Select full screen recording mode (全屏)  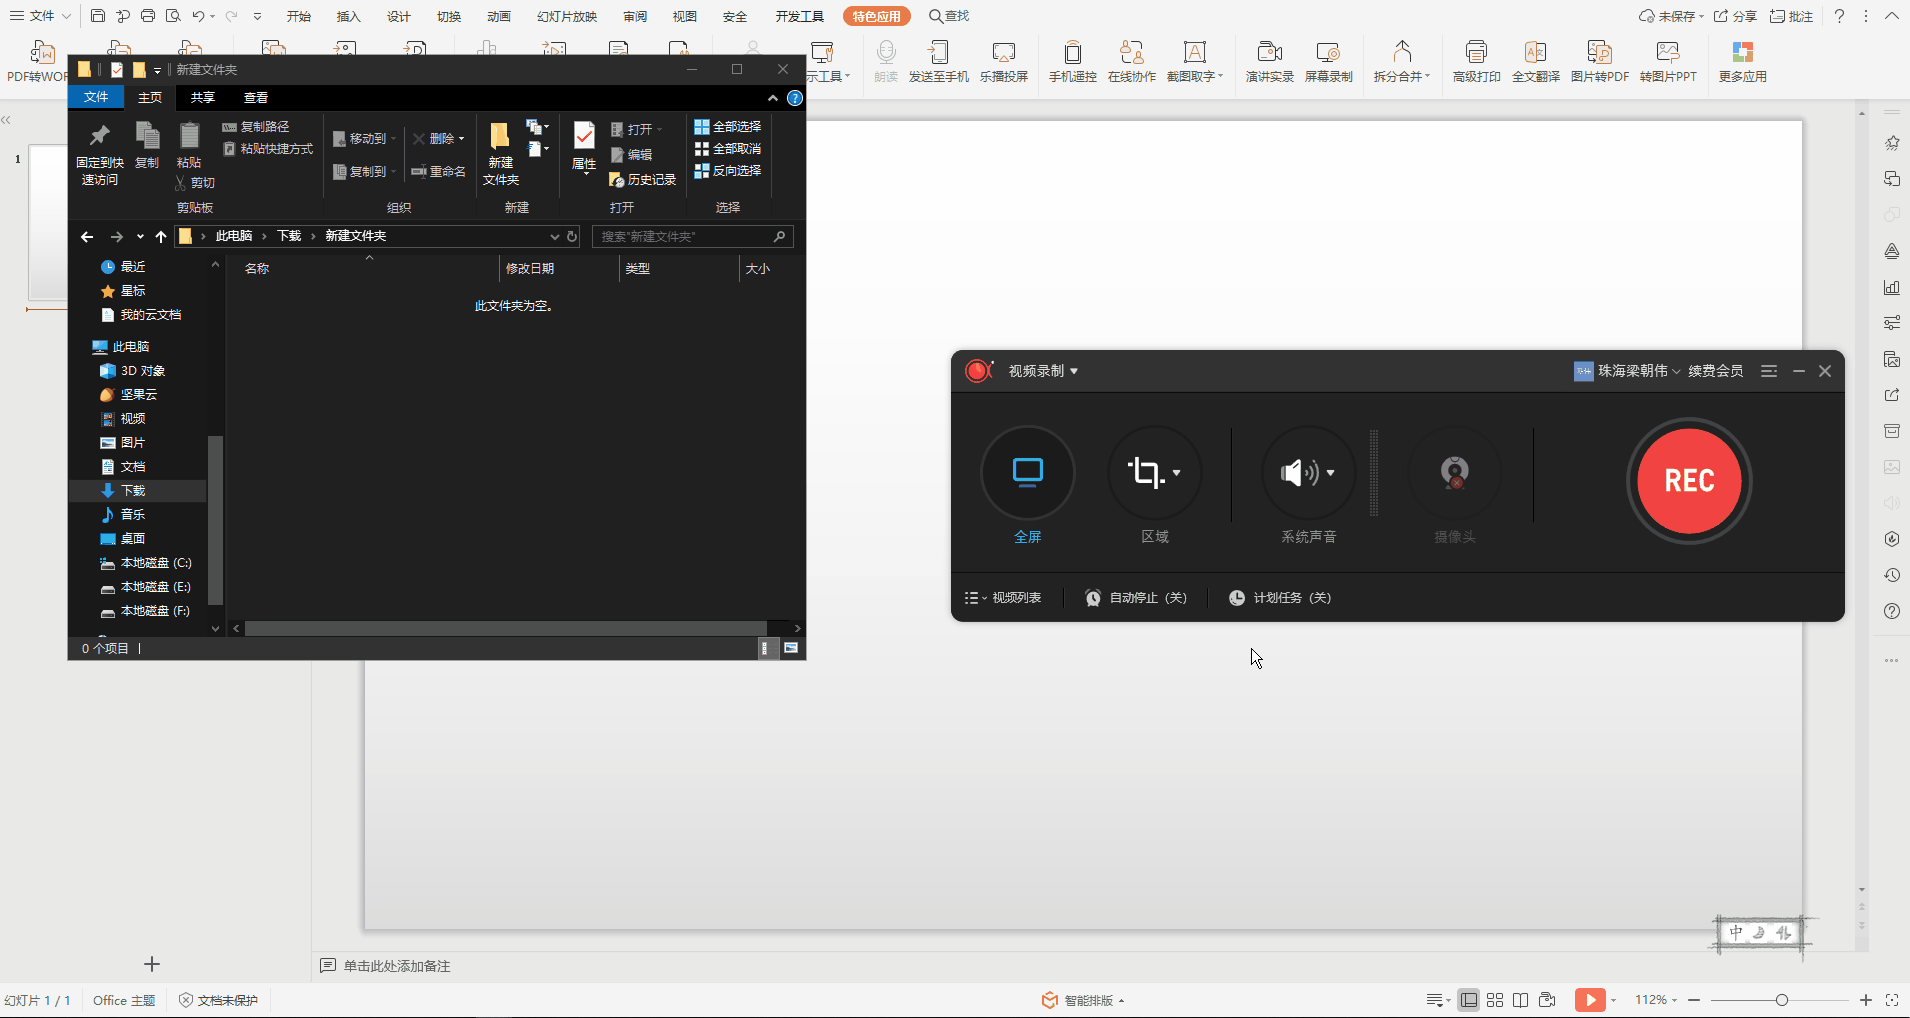click(x=1028, y=472)
